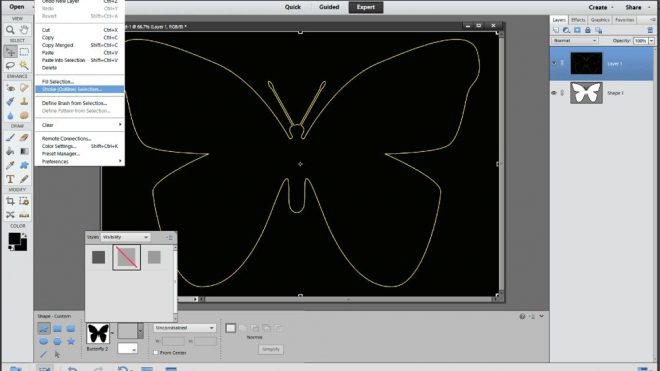660x371 pixels.
Task: Select the Recompose tool
Action: coord(24,201)
